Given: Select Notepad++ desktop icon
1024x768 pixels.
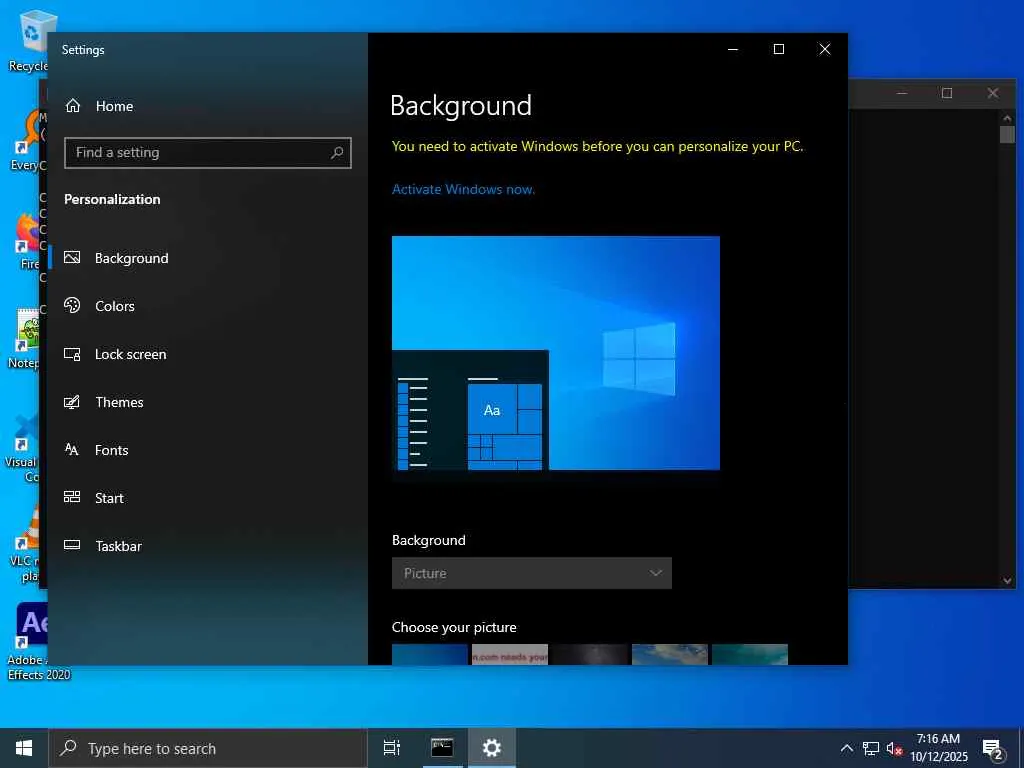Looking at the screenshot, I should point(26,338).
